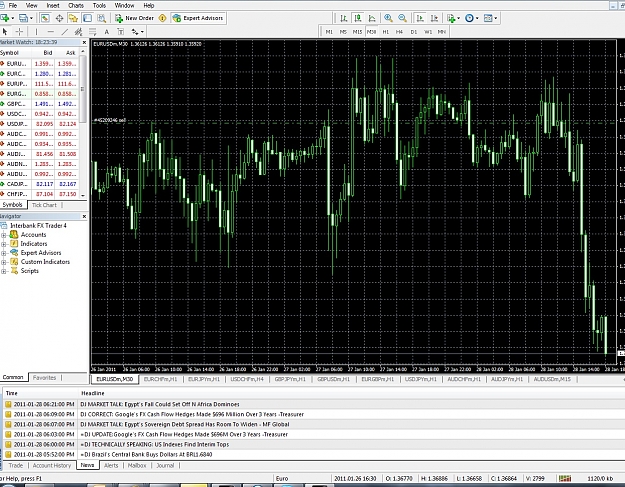
Task: Zoom out on the chart
Action: [403, 18]
